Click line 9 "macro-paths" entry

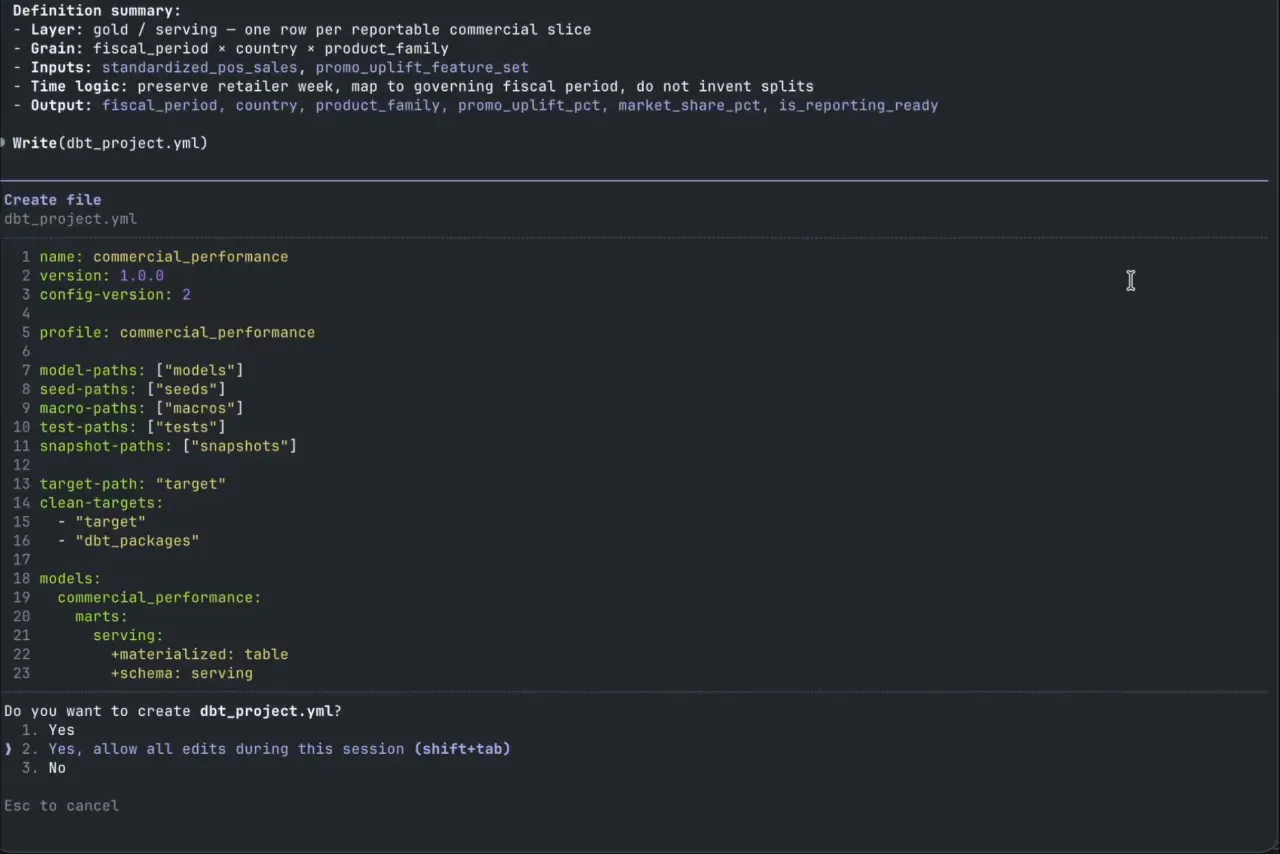tap(142, 408)
